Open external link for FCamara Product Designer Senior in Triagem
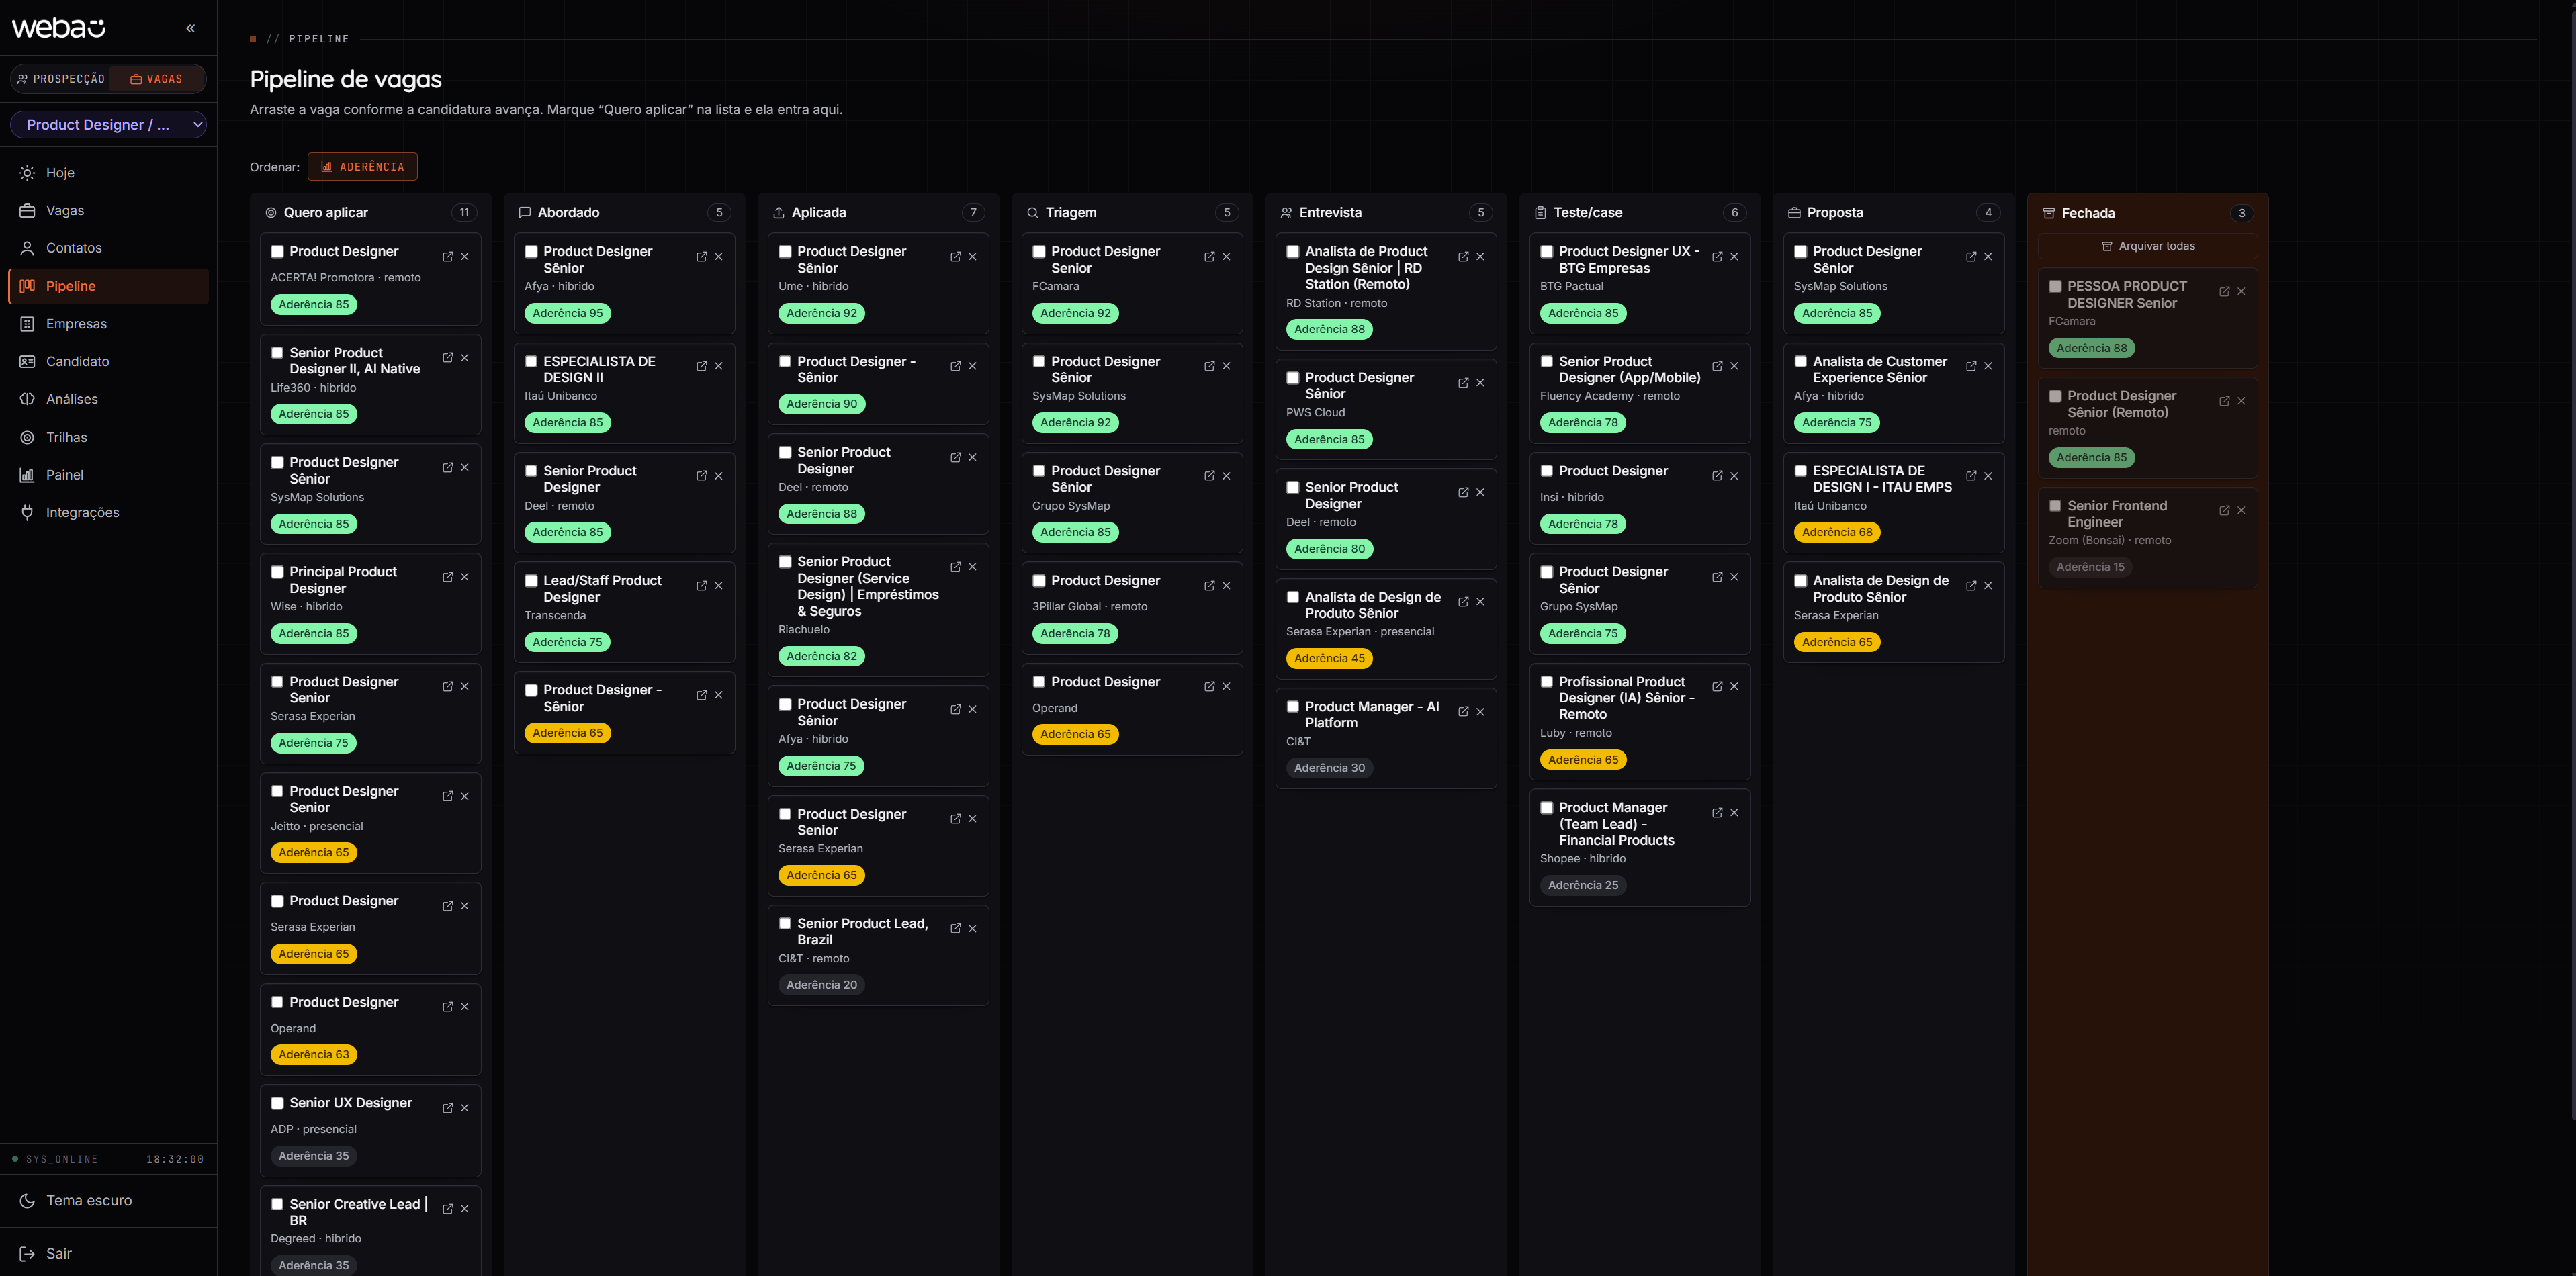Image resolution: width=2576 pixels, height=1276 pixels. pyautogui.click(x=1210, y=257)
